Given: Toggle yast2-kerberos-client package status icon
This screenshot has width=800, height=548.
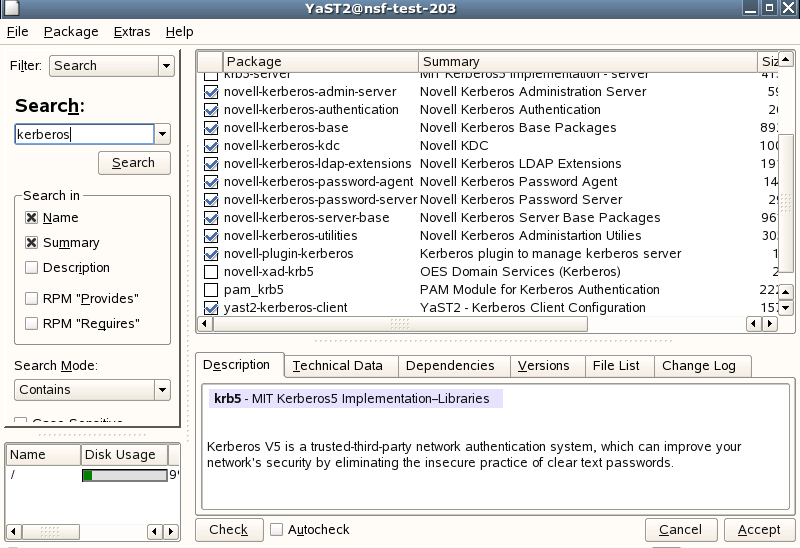Looking at the screenshot, I should 211,308.
